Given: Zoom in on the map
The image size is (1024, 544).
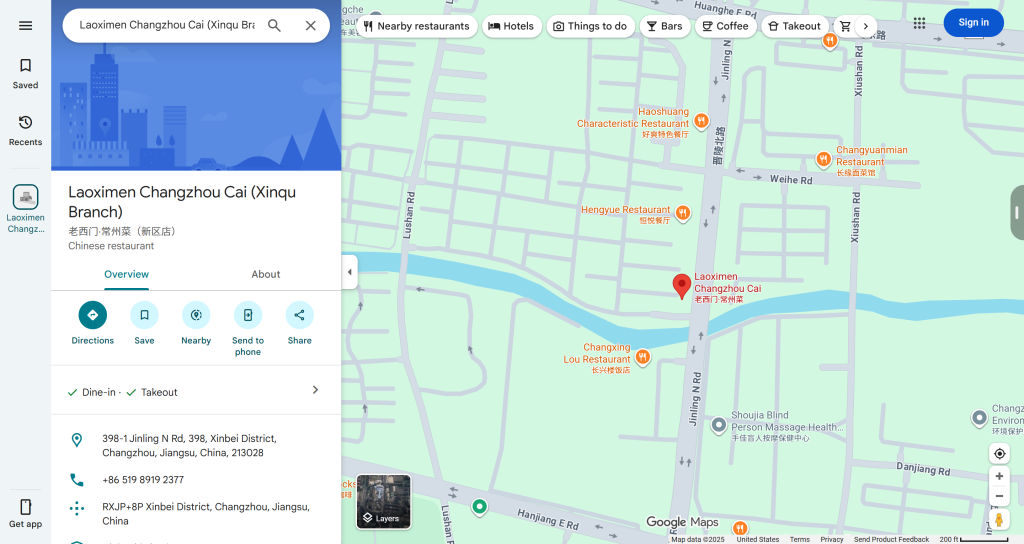Looking at the screenshot, I should 999,477.
